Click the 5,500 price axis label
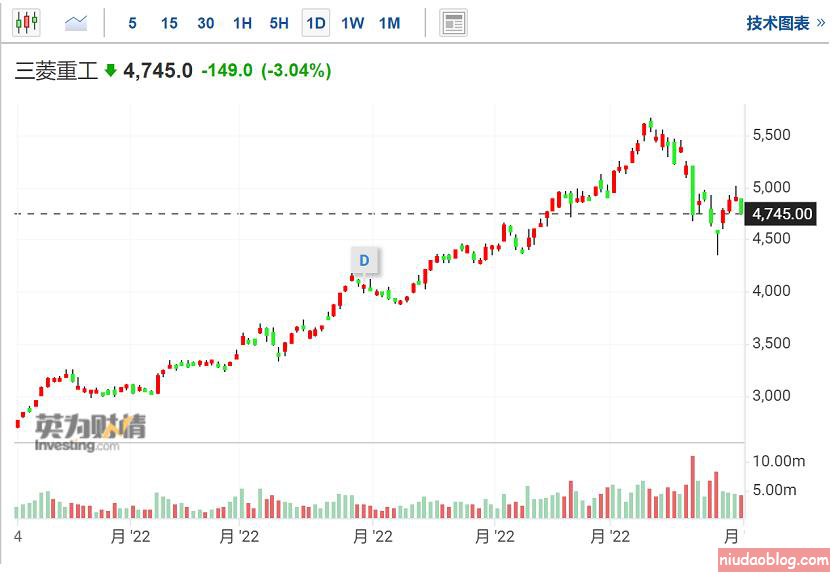This screenshot has width=835, height=577. coord(771,135)
